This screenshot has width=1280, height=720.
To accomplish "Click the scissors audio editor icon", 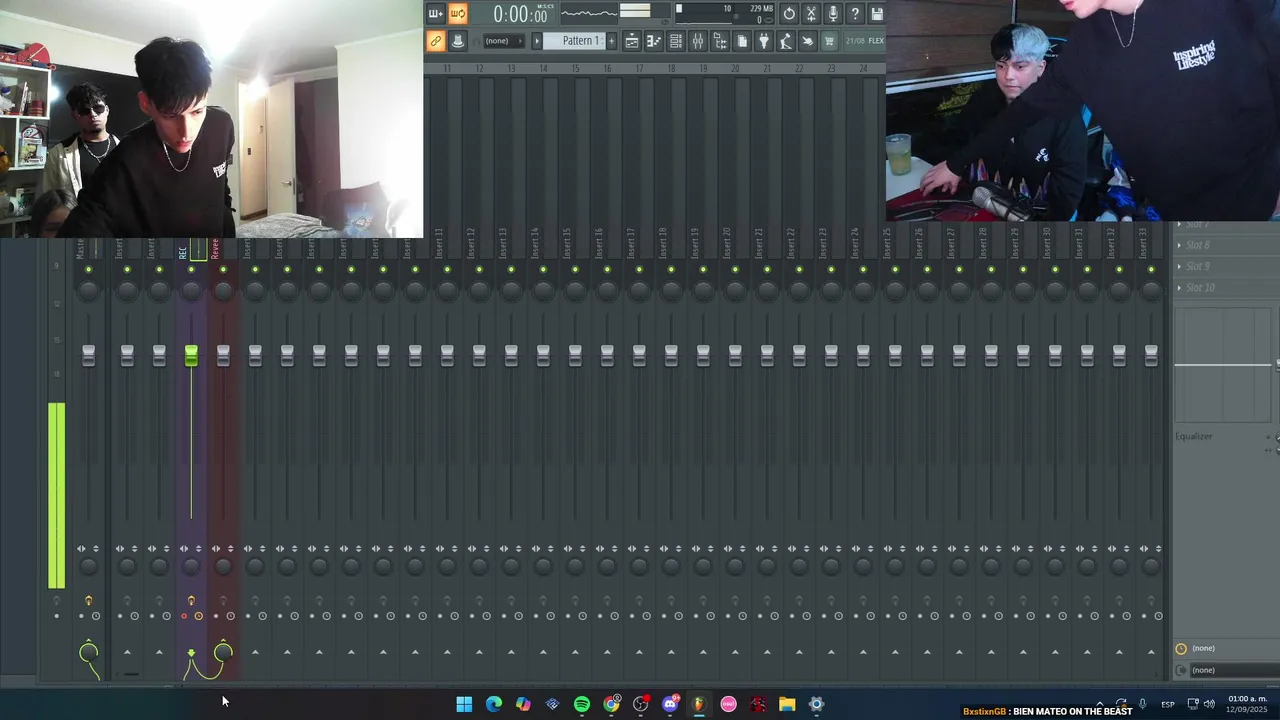I will (811, 14).
